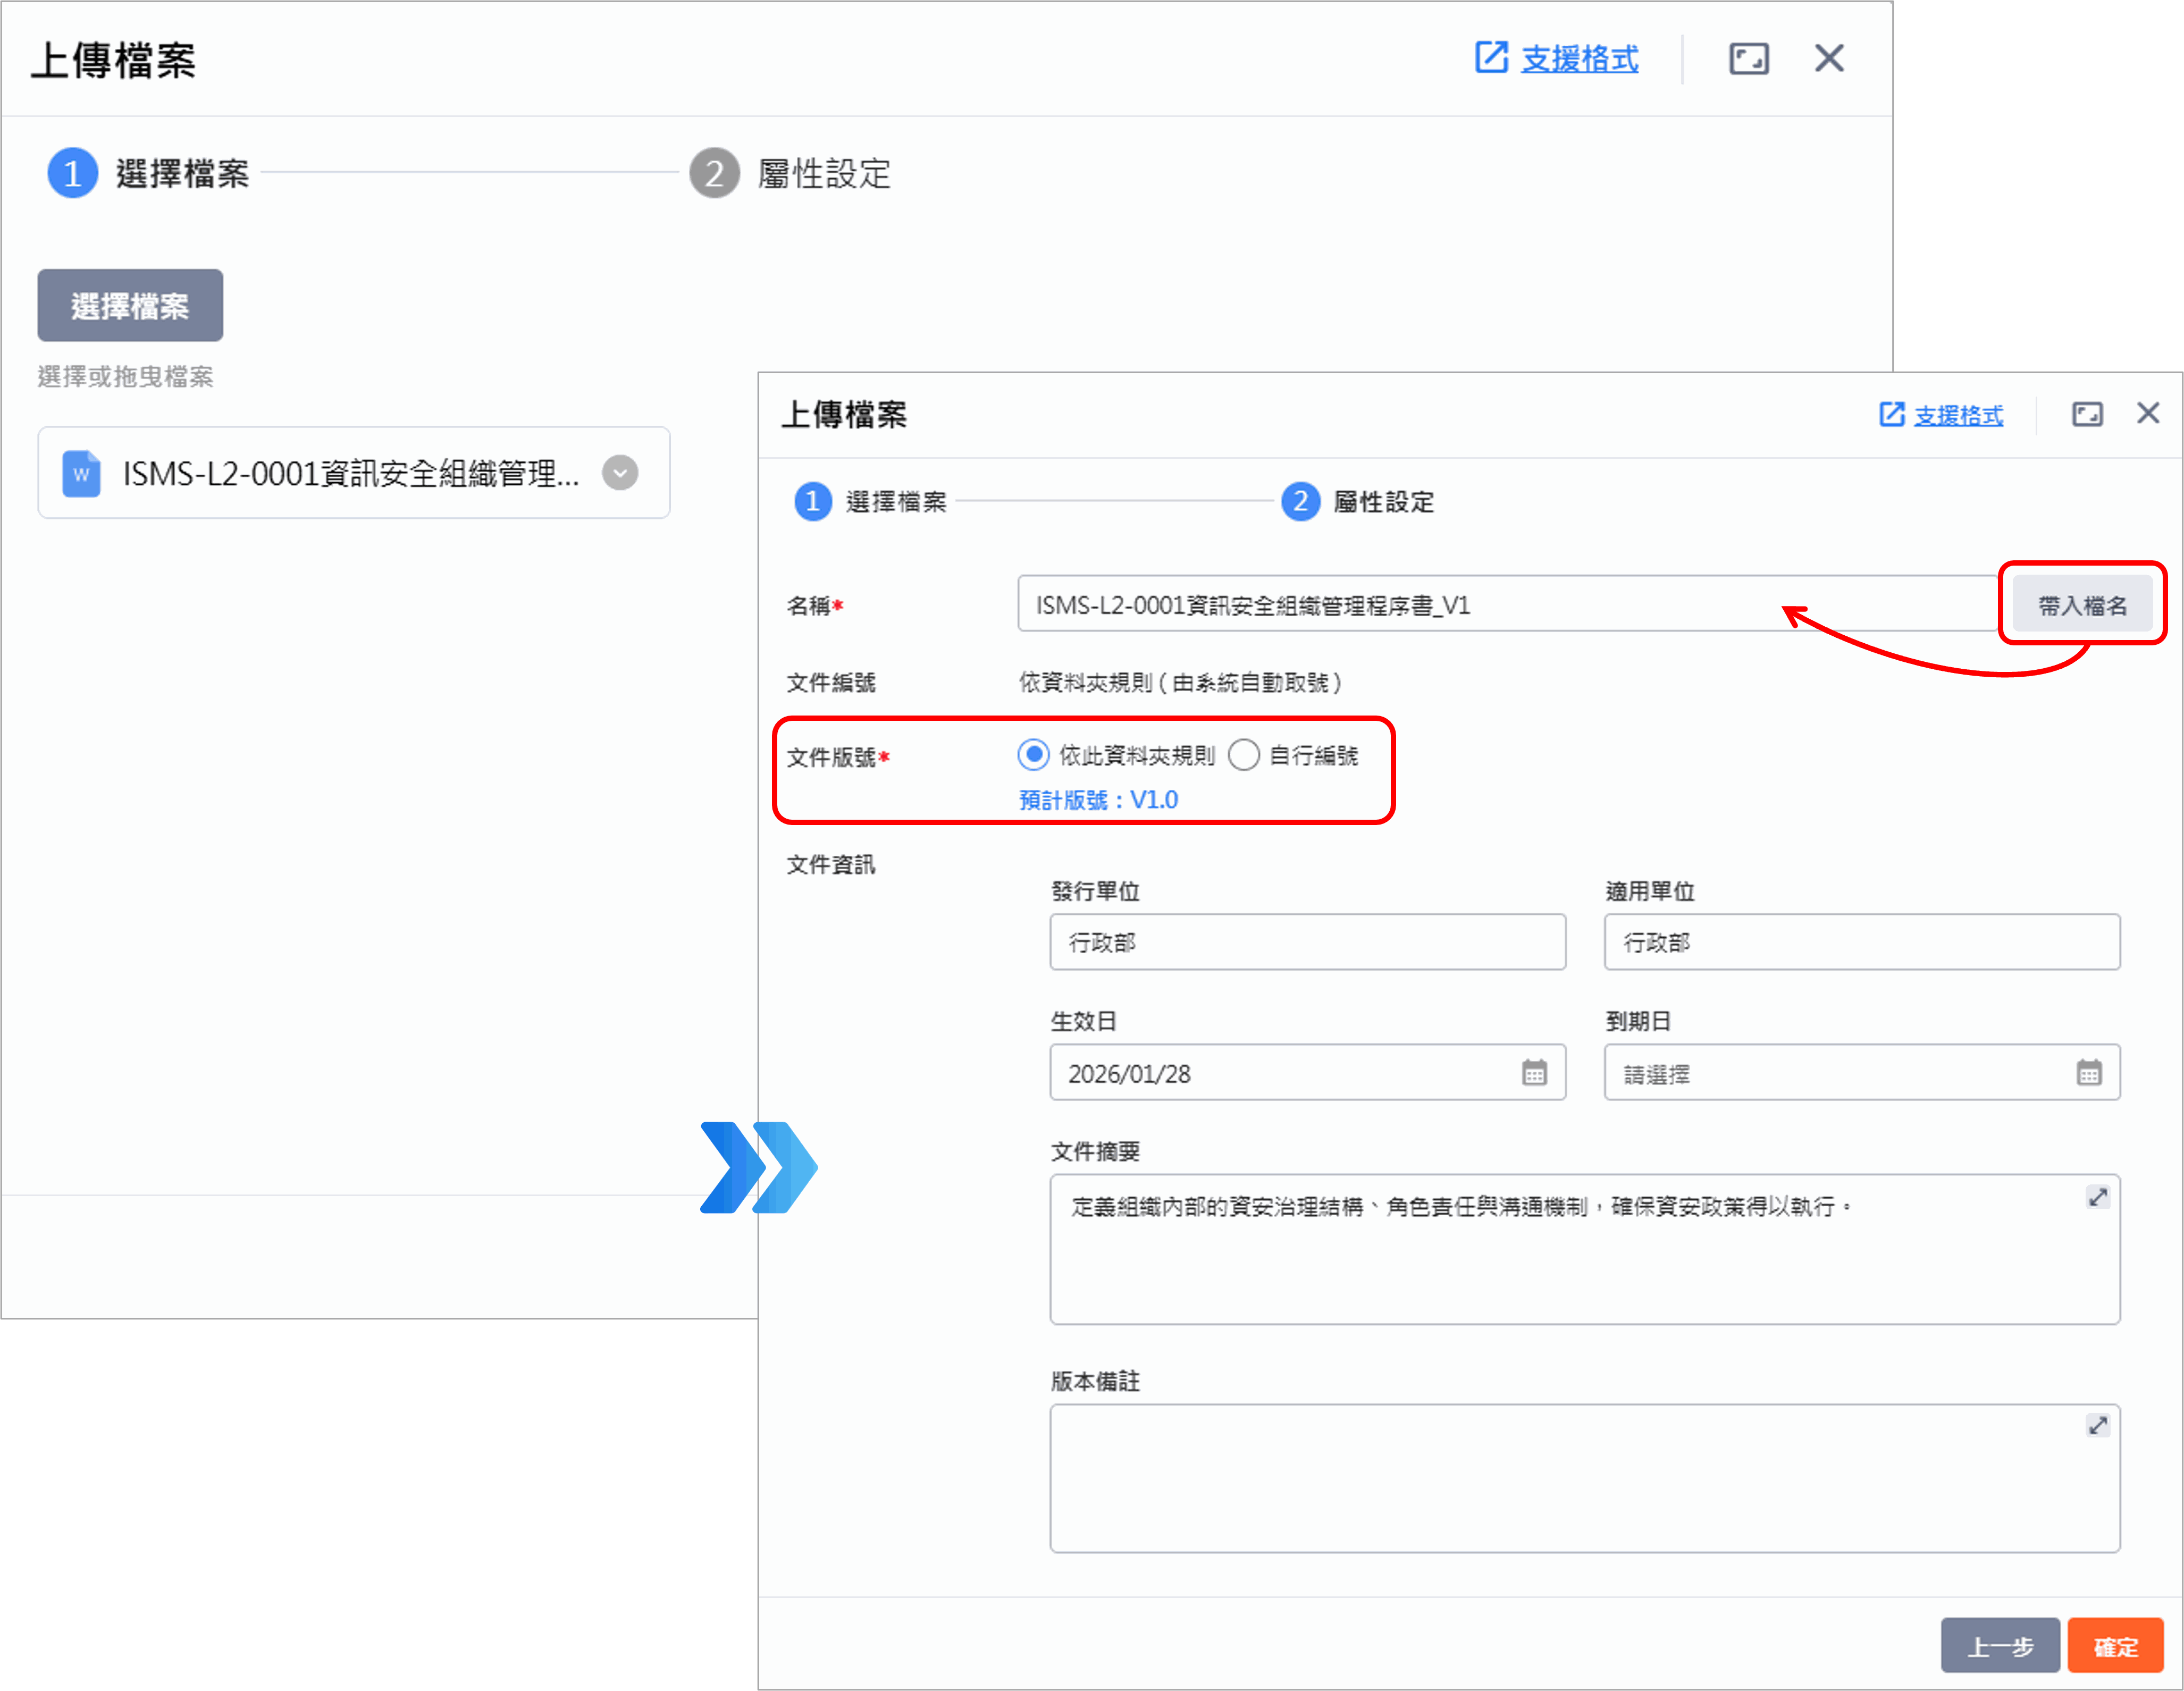Click the 支援格式 external-link icon in front dialog
Screen dimensions: 2184x1691
click(x=1891, y=414)
